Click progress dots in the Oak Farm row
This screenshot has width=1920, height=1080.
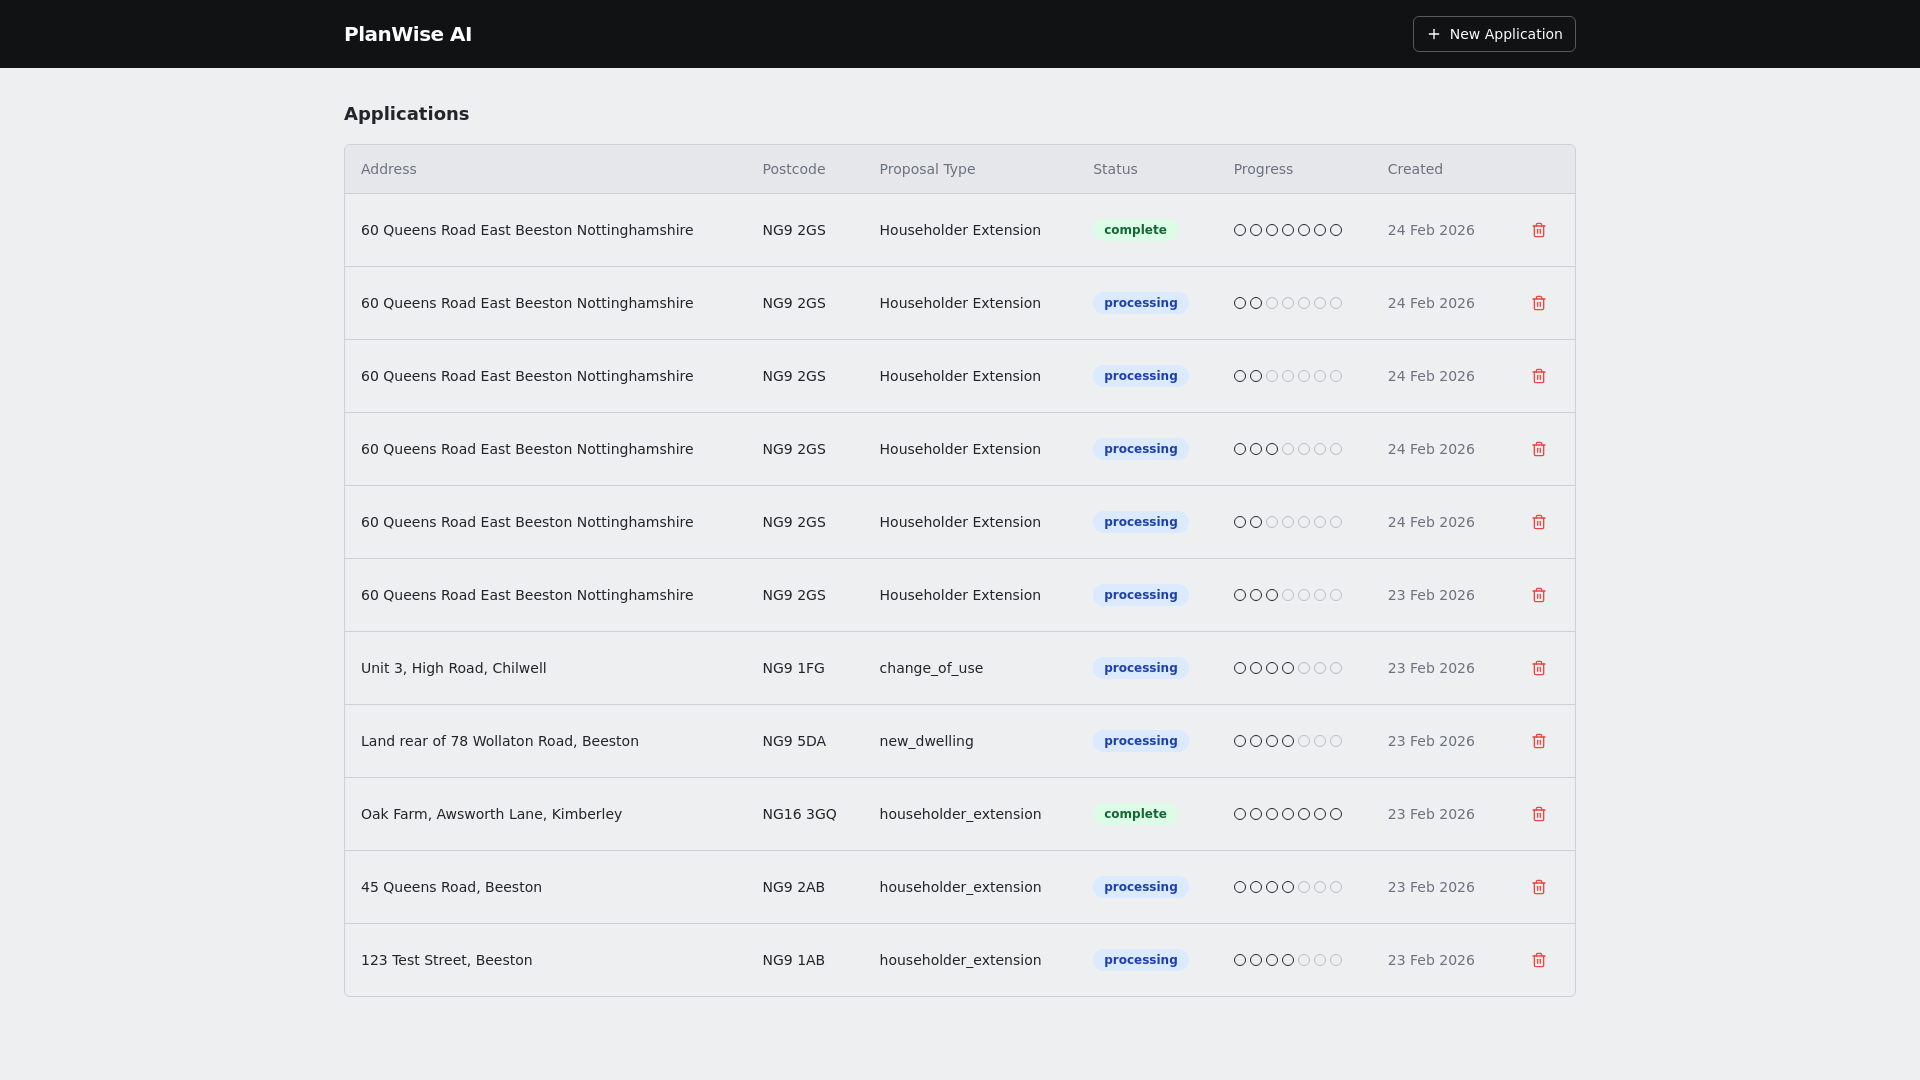pos(1288,814)
